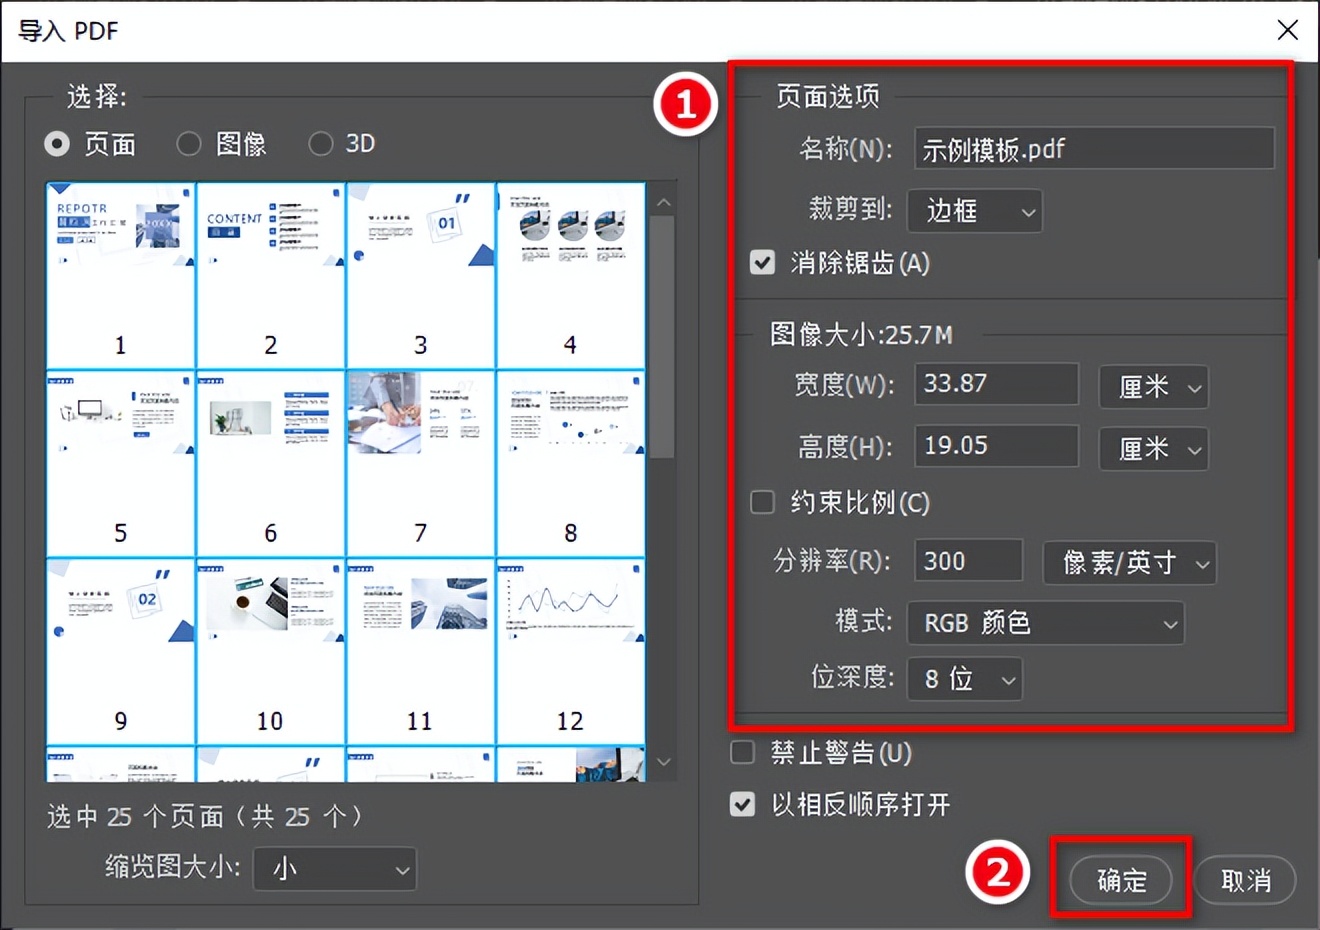Change the 位深度 bit depth dropdown

click(963, 679)
